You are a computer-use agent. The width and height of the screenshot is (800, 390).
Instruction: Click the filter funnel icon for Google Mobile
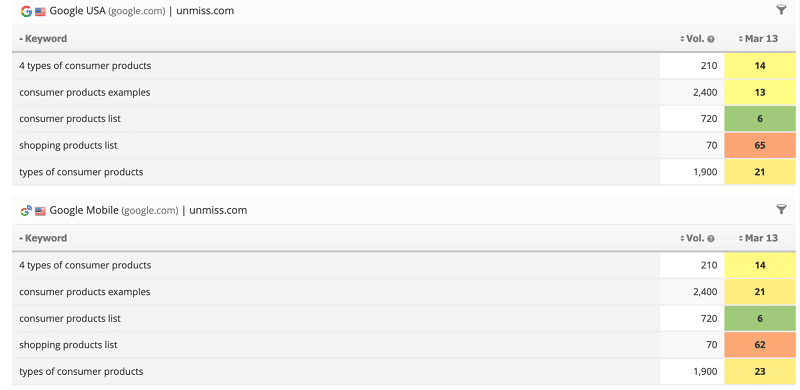pyautogui.click(x=781, y=209)
